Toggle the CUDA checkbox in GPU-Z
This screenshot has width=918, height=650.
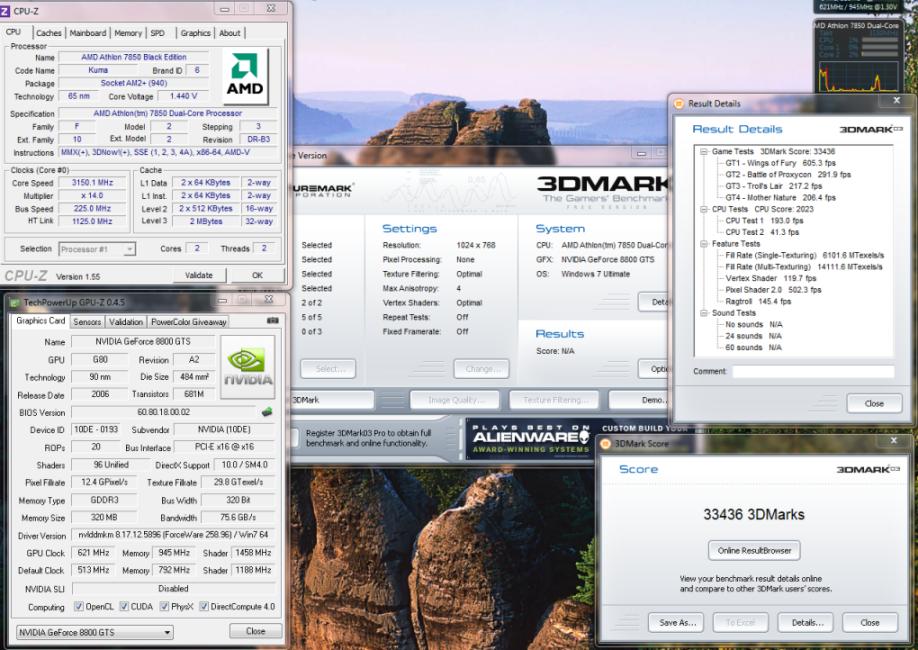(124, 607)
